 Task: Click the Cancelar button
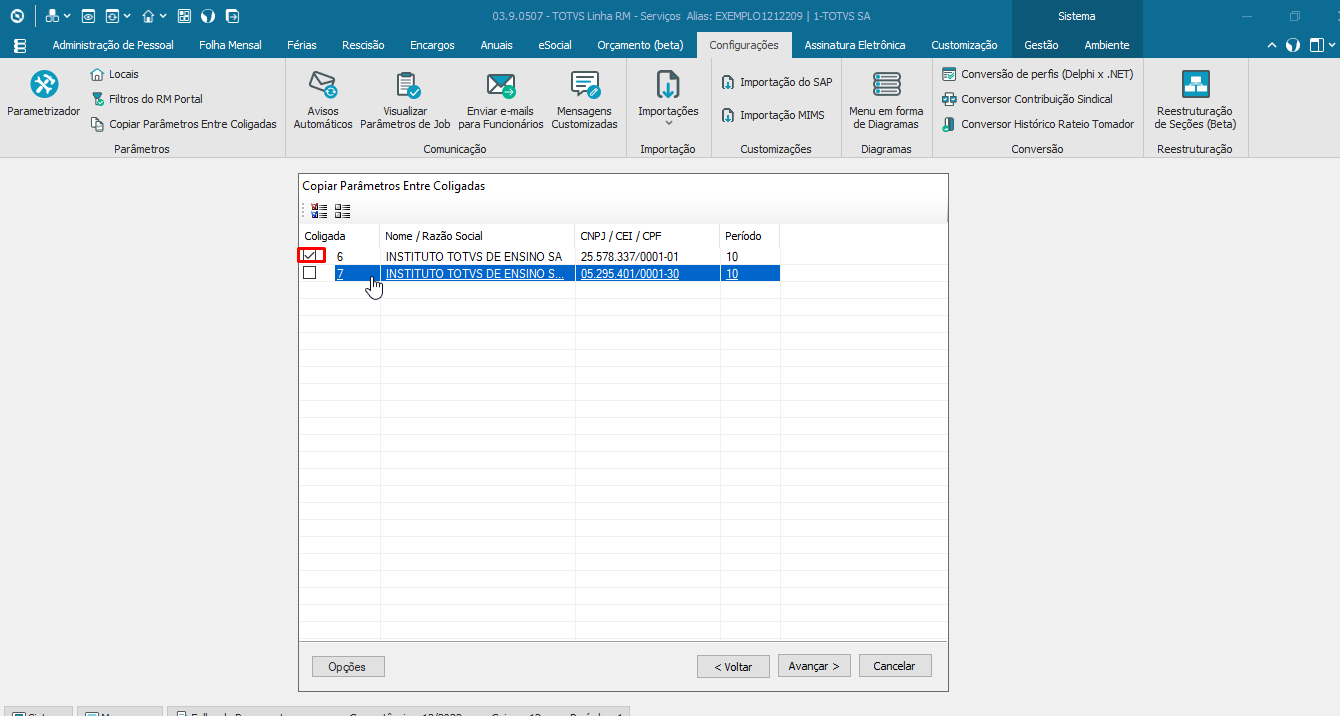[894, 666]
